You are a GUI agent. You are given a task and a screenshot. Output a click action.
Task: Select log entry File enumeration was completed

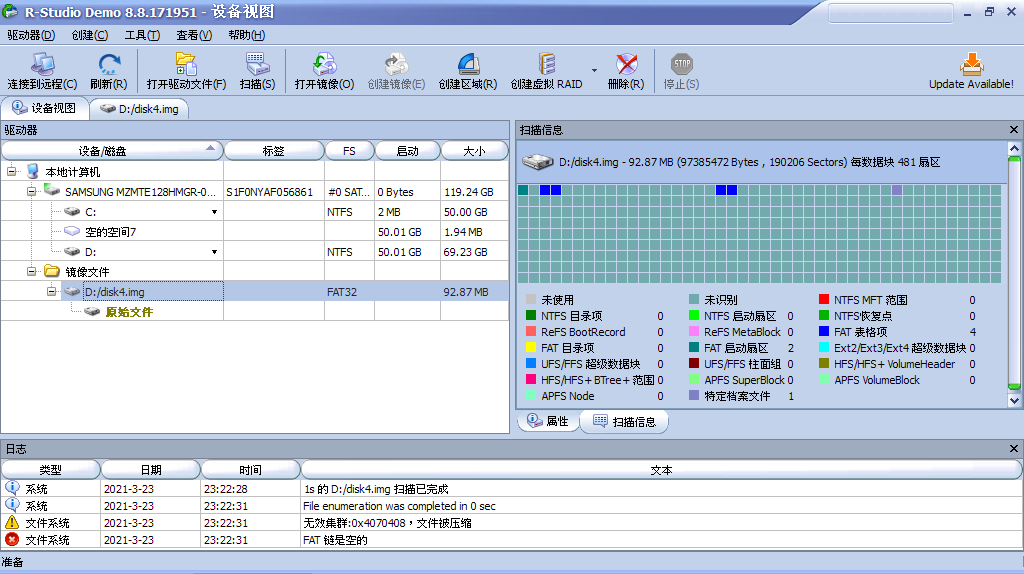tap(511, 505)
